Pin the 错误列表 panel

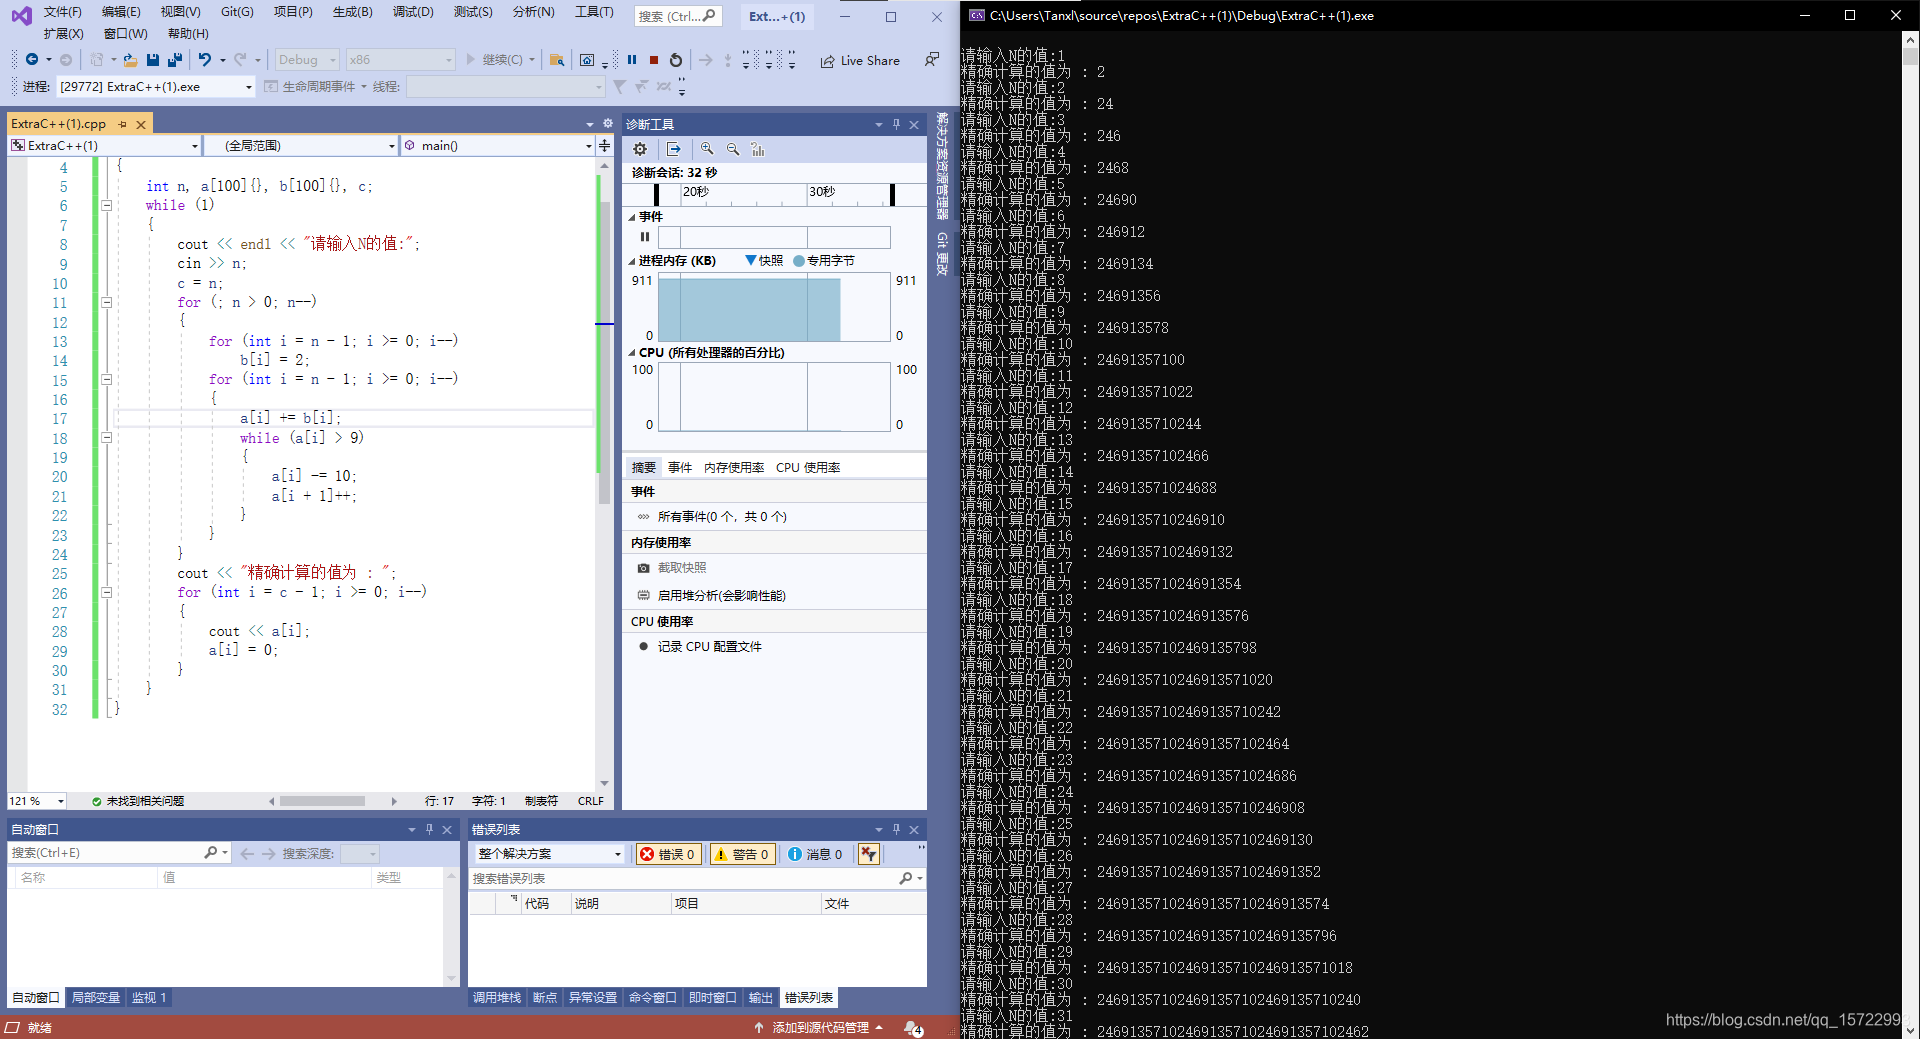tap(896, 829)
